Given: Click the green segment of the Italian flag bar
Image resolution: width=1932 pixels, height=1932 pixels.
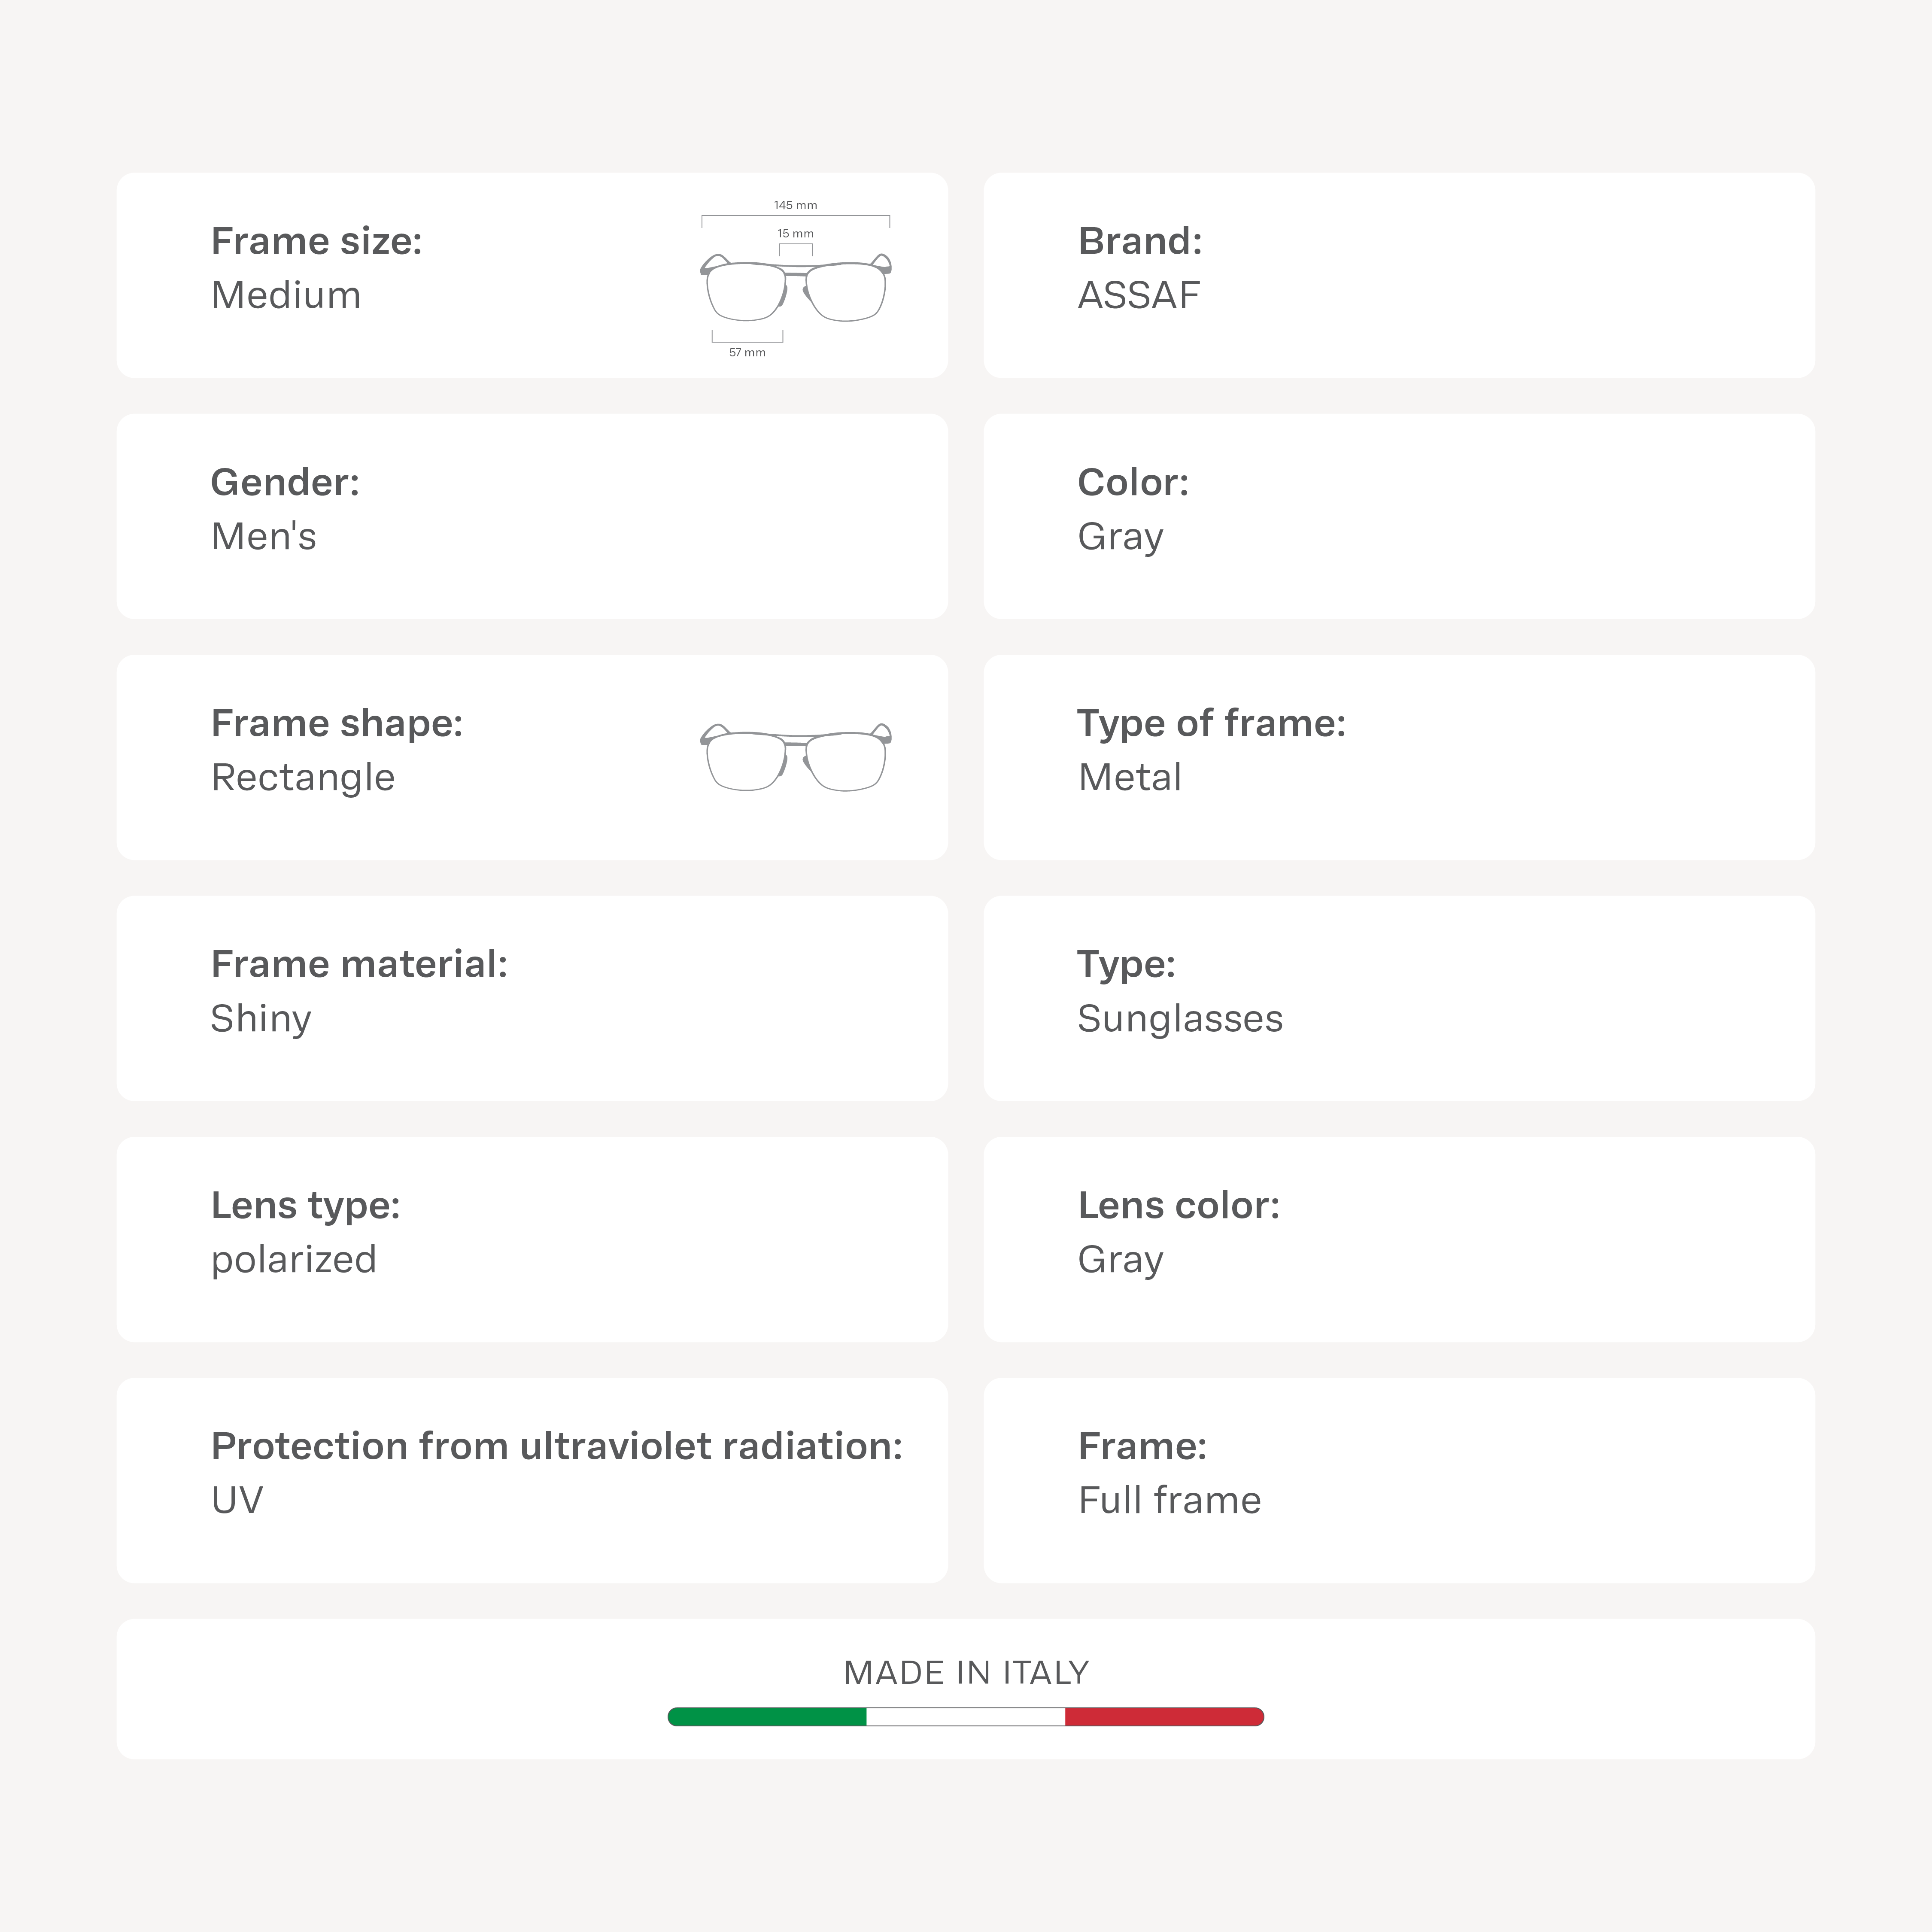Looking at the screenshot, I should click(x=767, y=1717).
